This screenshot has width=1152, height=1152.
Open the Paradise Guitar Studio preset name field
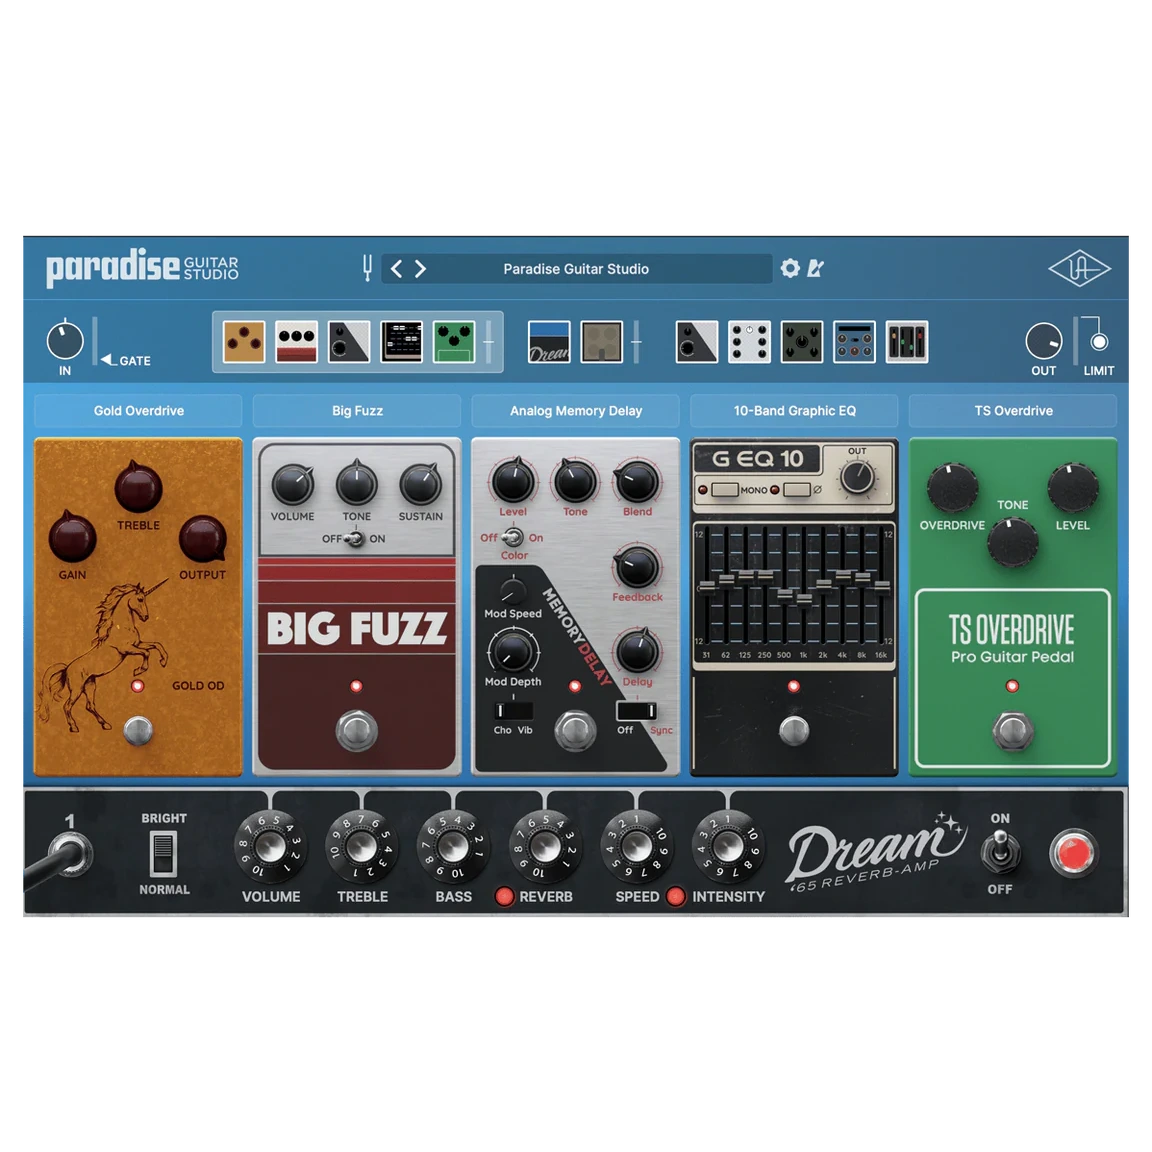tap(576, 269)
